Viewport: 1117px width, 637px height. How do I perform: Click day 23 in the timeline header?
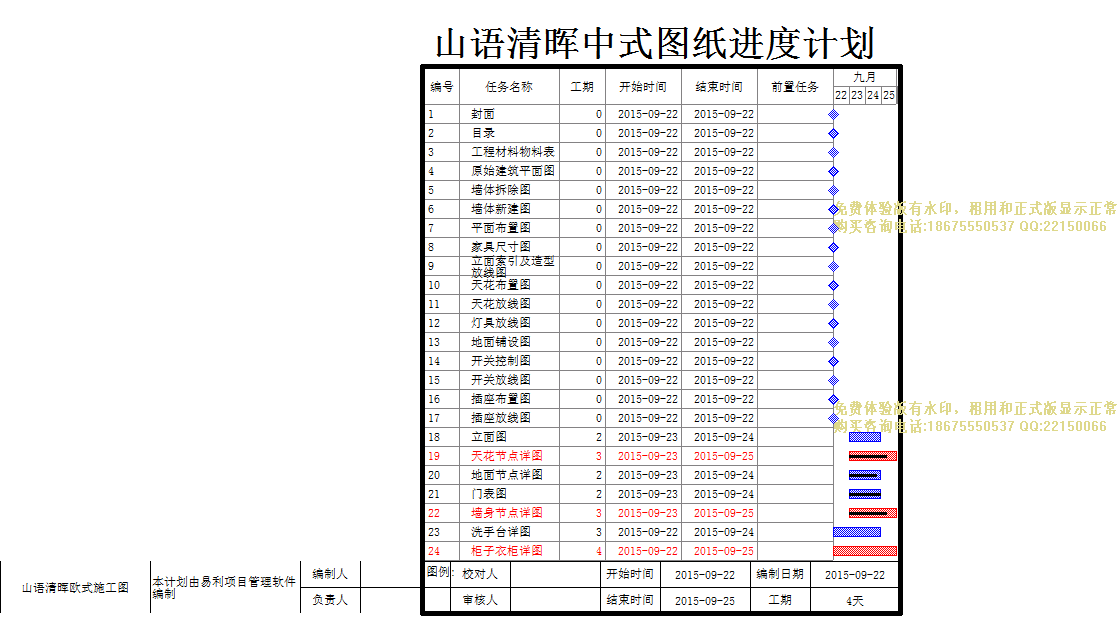click(x=857, y=95)
